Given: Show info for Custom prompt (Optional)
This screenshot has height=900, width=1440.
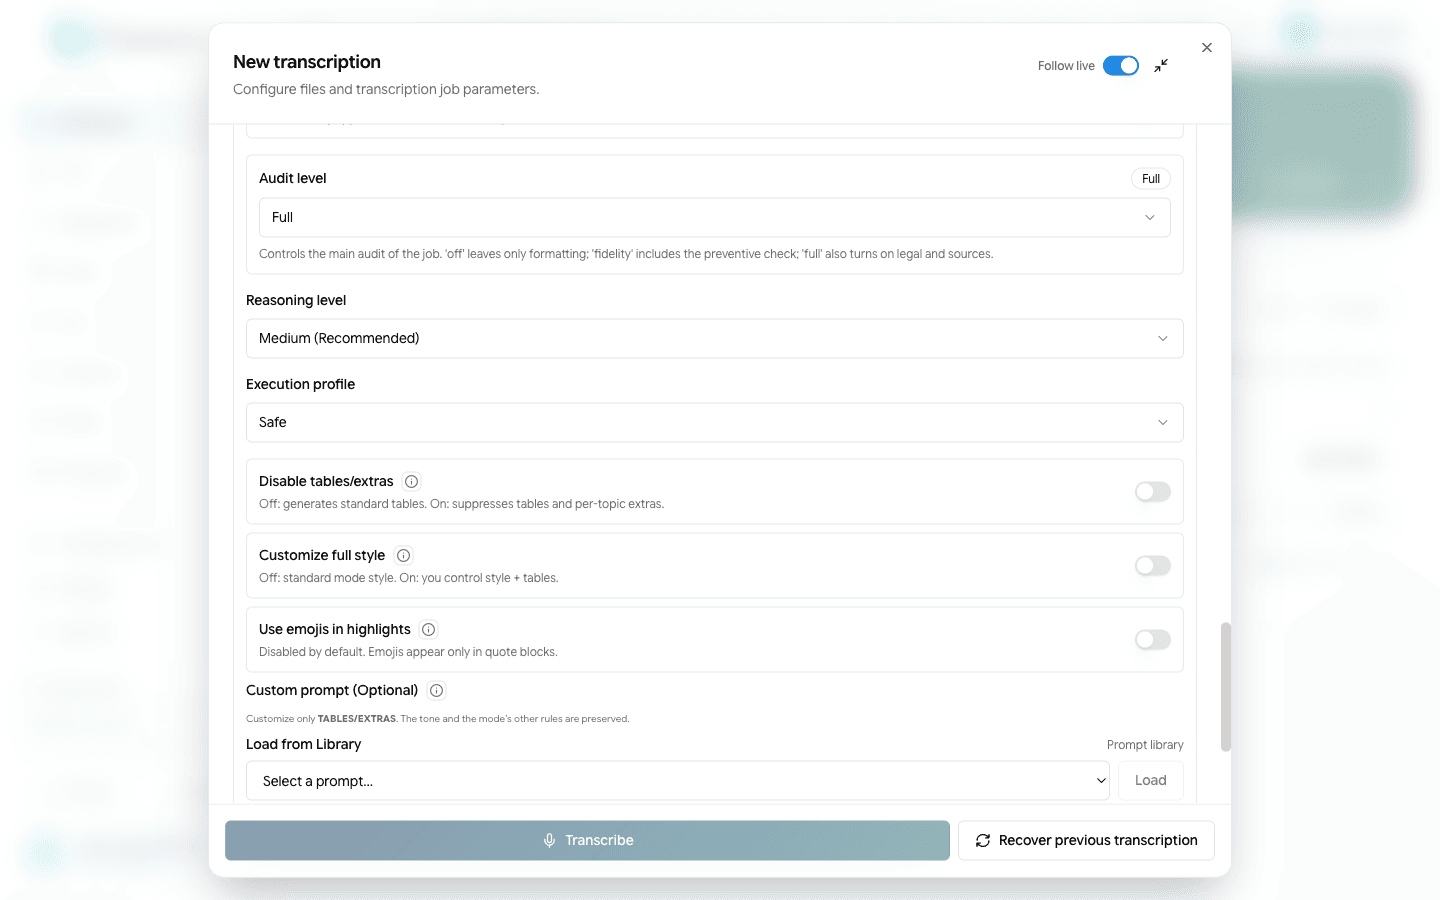Looking at the screenshot, I should click(436, 691).
